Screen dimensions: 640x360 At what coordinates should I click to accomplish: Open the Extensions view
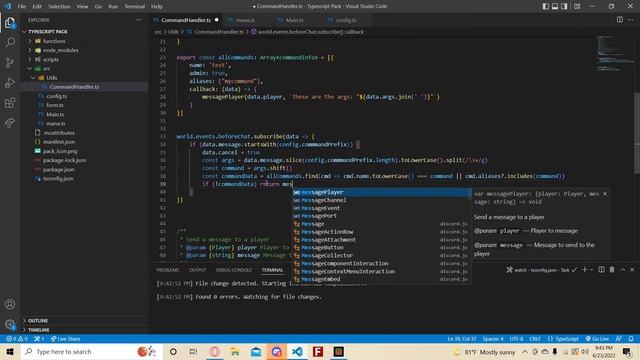pyautogui.click(x=10, y=102)
